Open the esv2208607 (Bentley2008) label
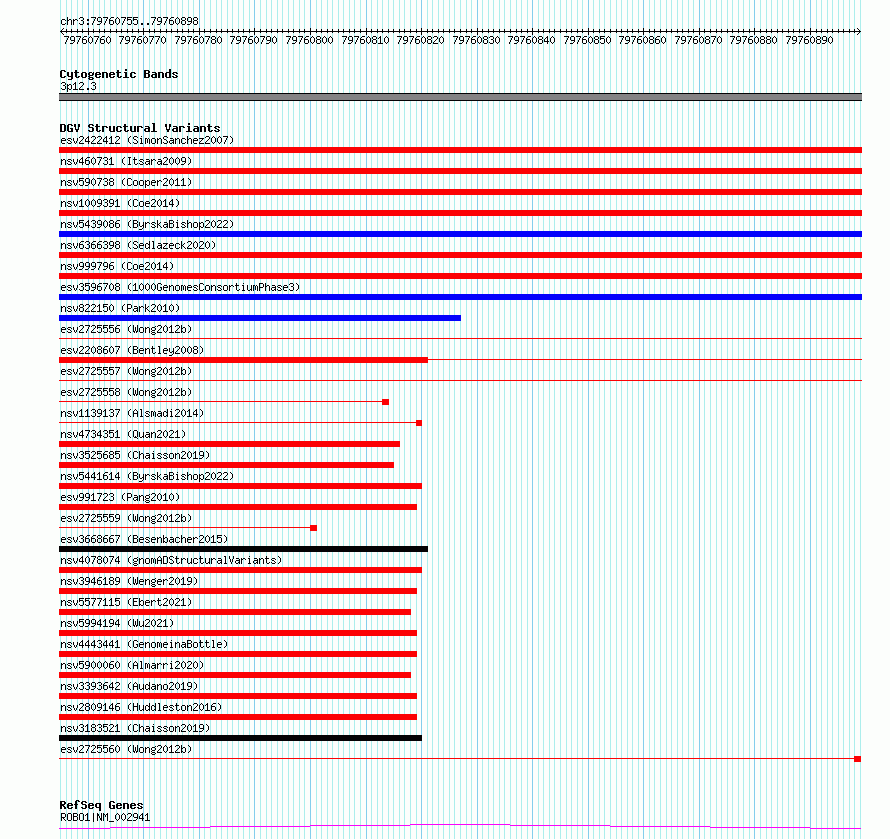 click(132, 350)
